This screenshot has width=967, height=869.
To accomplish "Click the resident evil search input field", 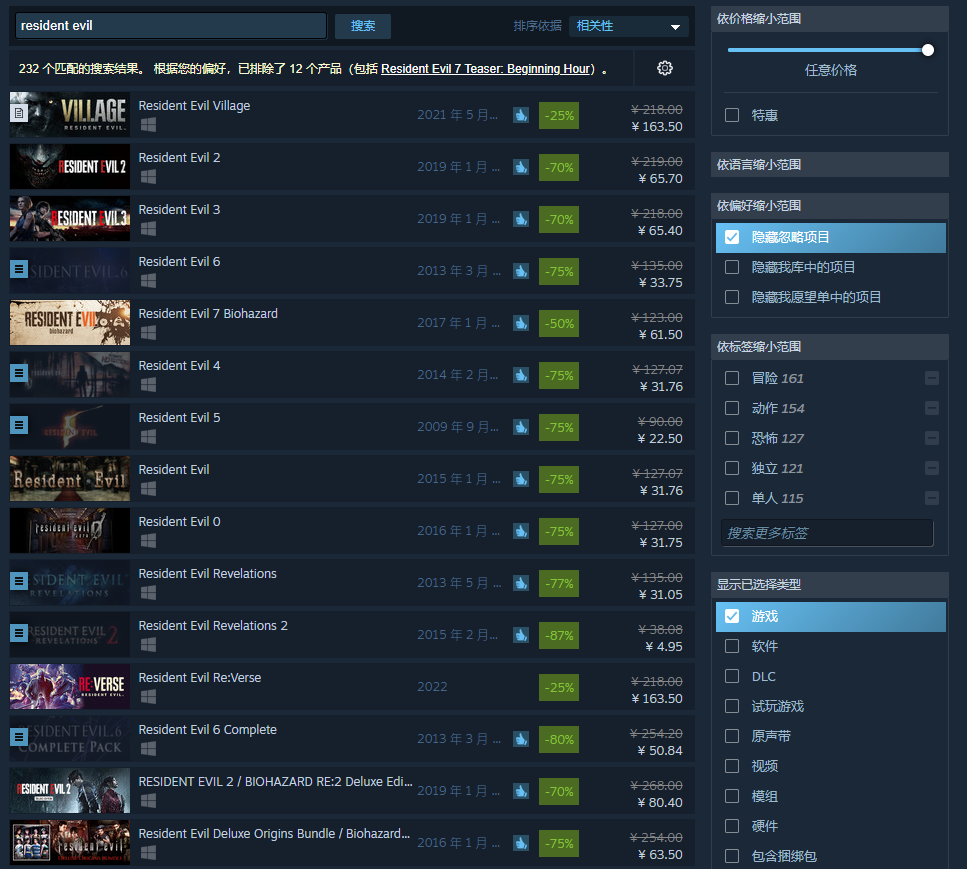I will click(171, 26).
